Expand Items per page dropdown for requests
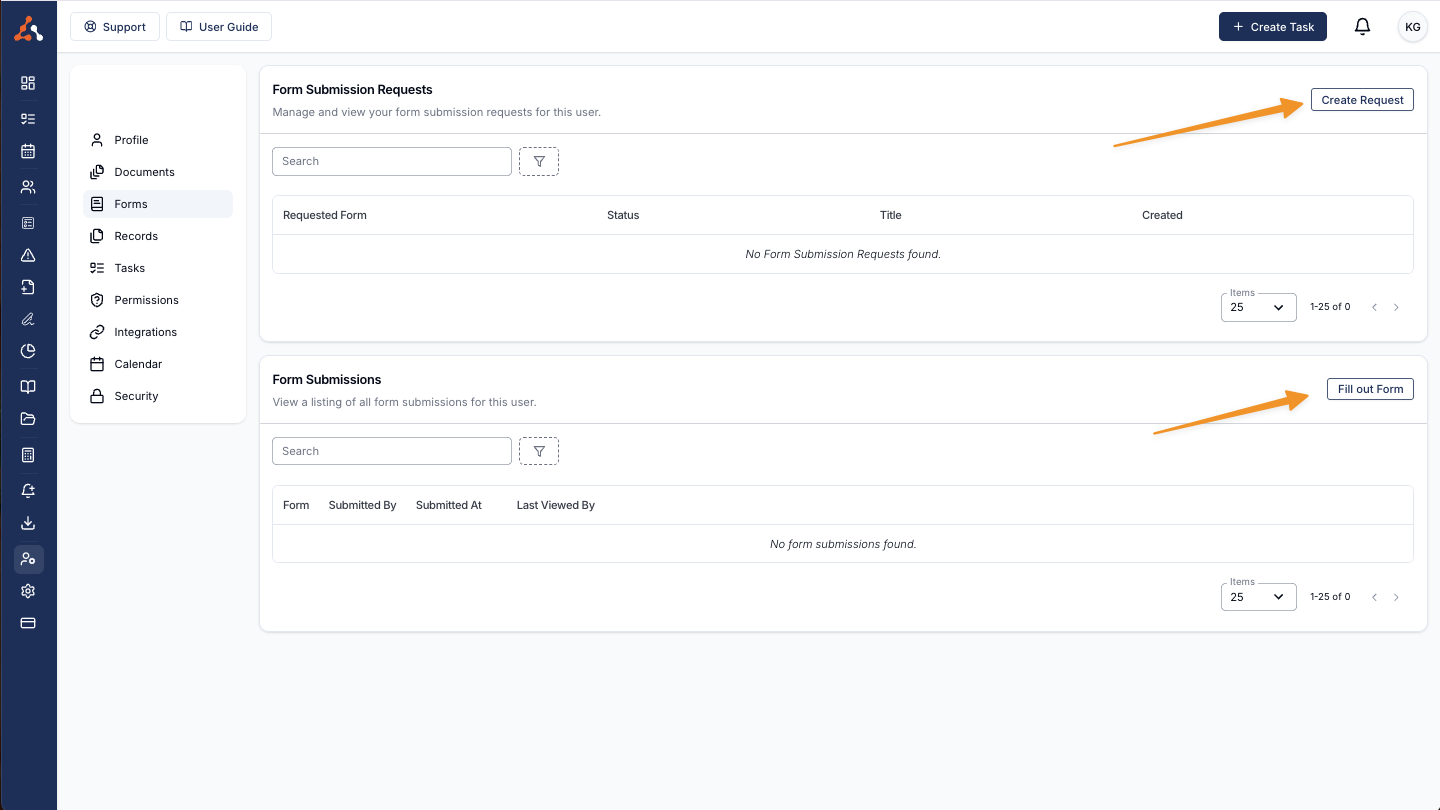The image size is (1440, 810). pos(1258,307)
